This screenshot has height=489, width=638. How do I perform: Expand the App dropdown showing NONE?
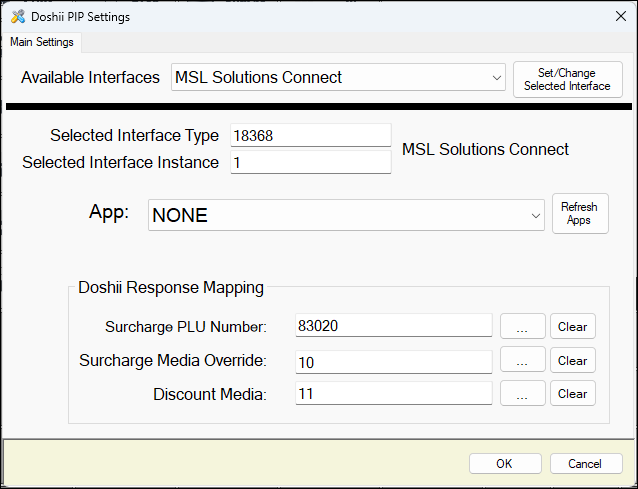346,215
